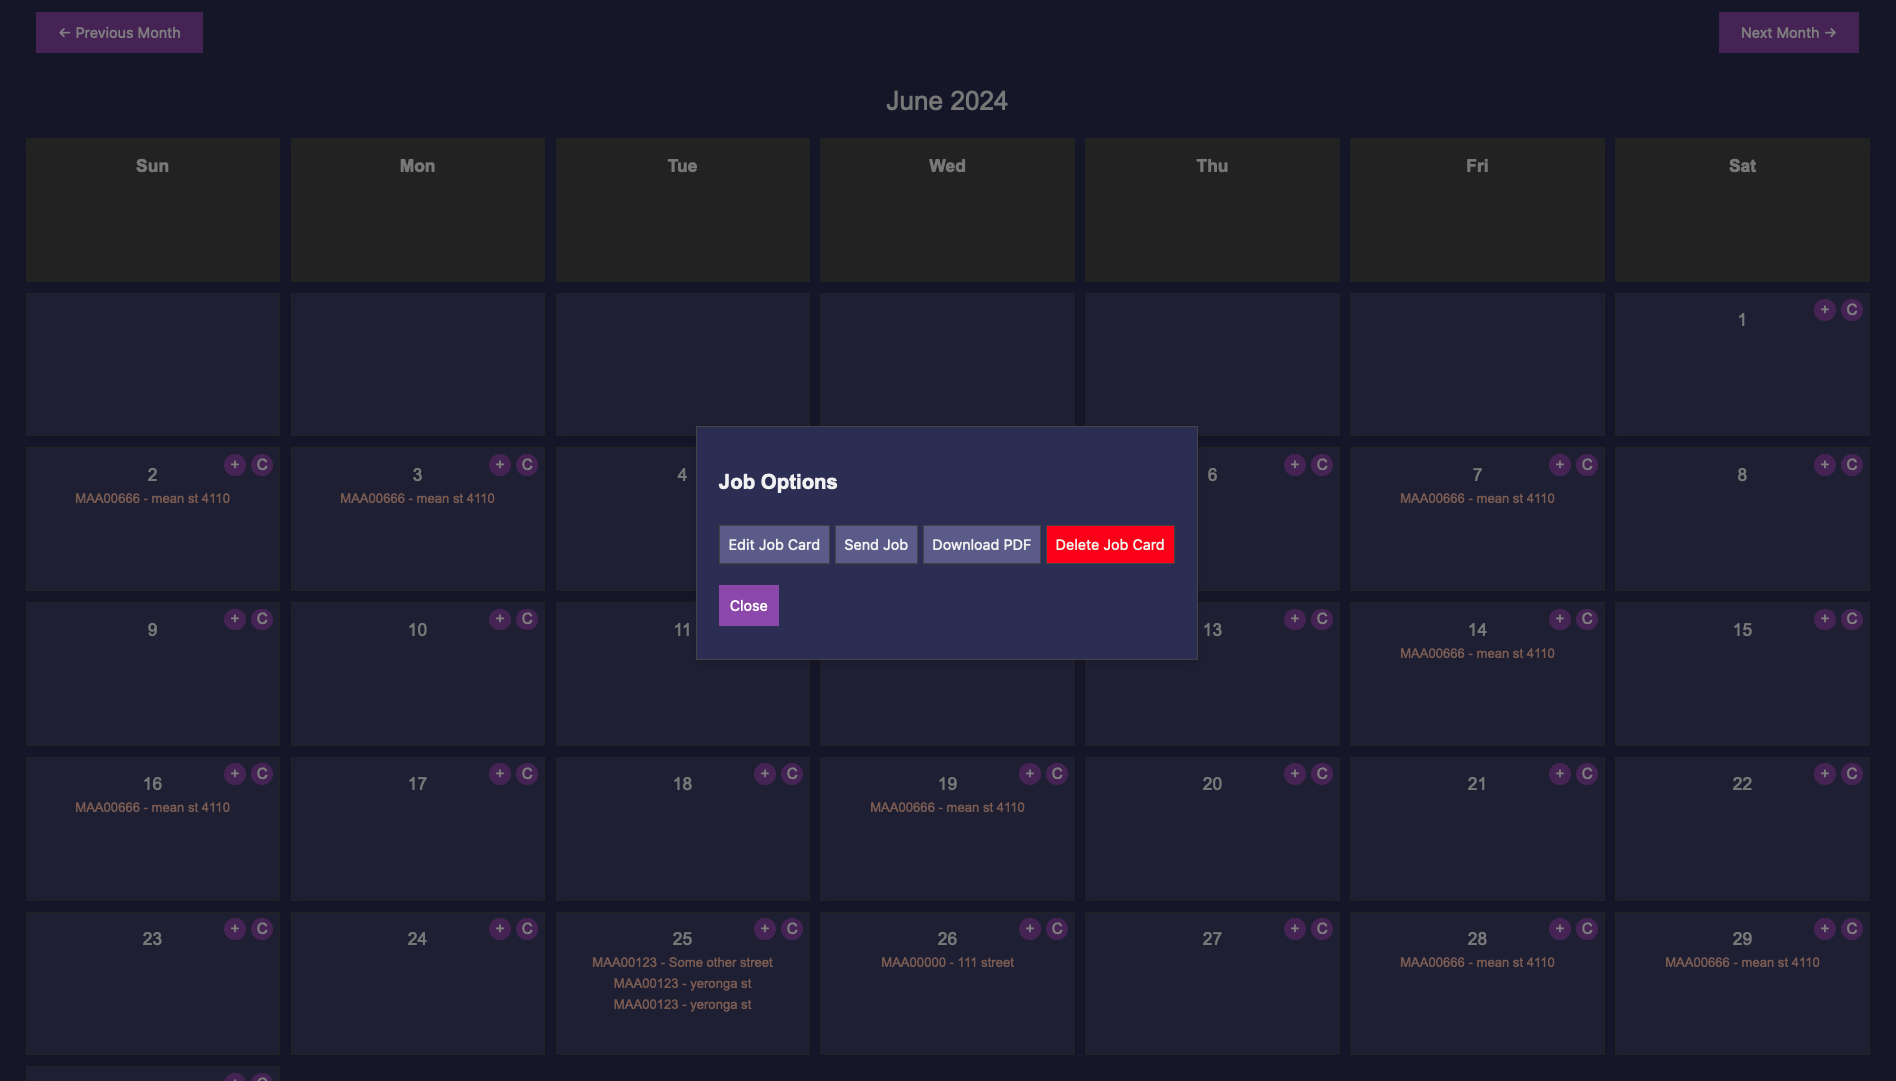Screen dimensions: 1896x1081
Task: Open the MAA00666 job on June 14
Action: [1477, 653]
